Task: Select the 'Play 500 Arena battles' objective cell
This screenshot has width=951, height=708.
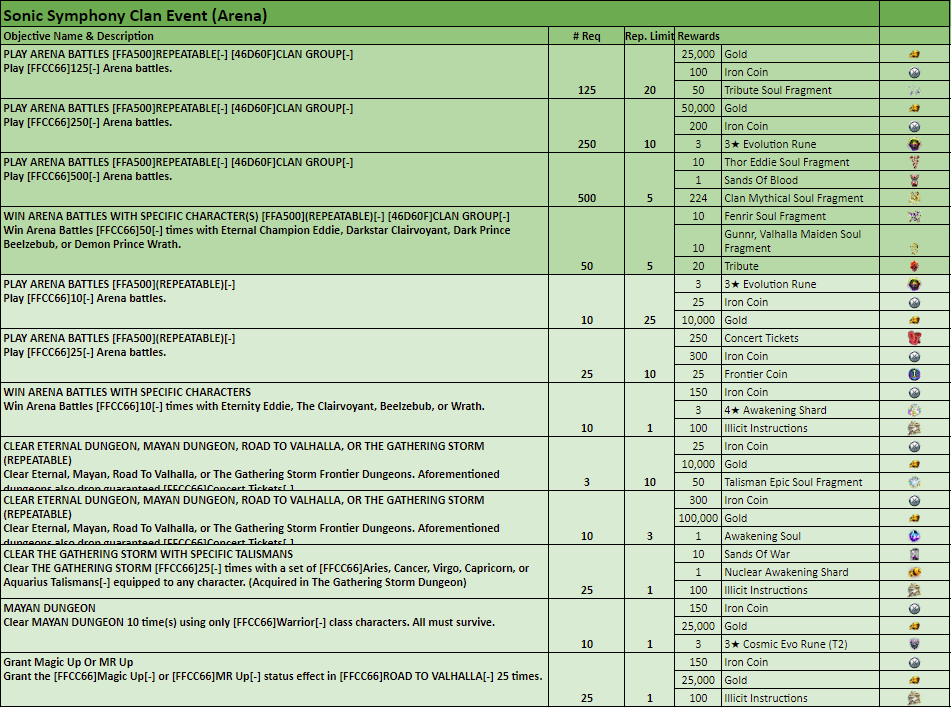Action: click(x=275, y=180)
